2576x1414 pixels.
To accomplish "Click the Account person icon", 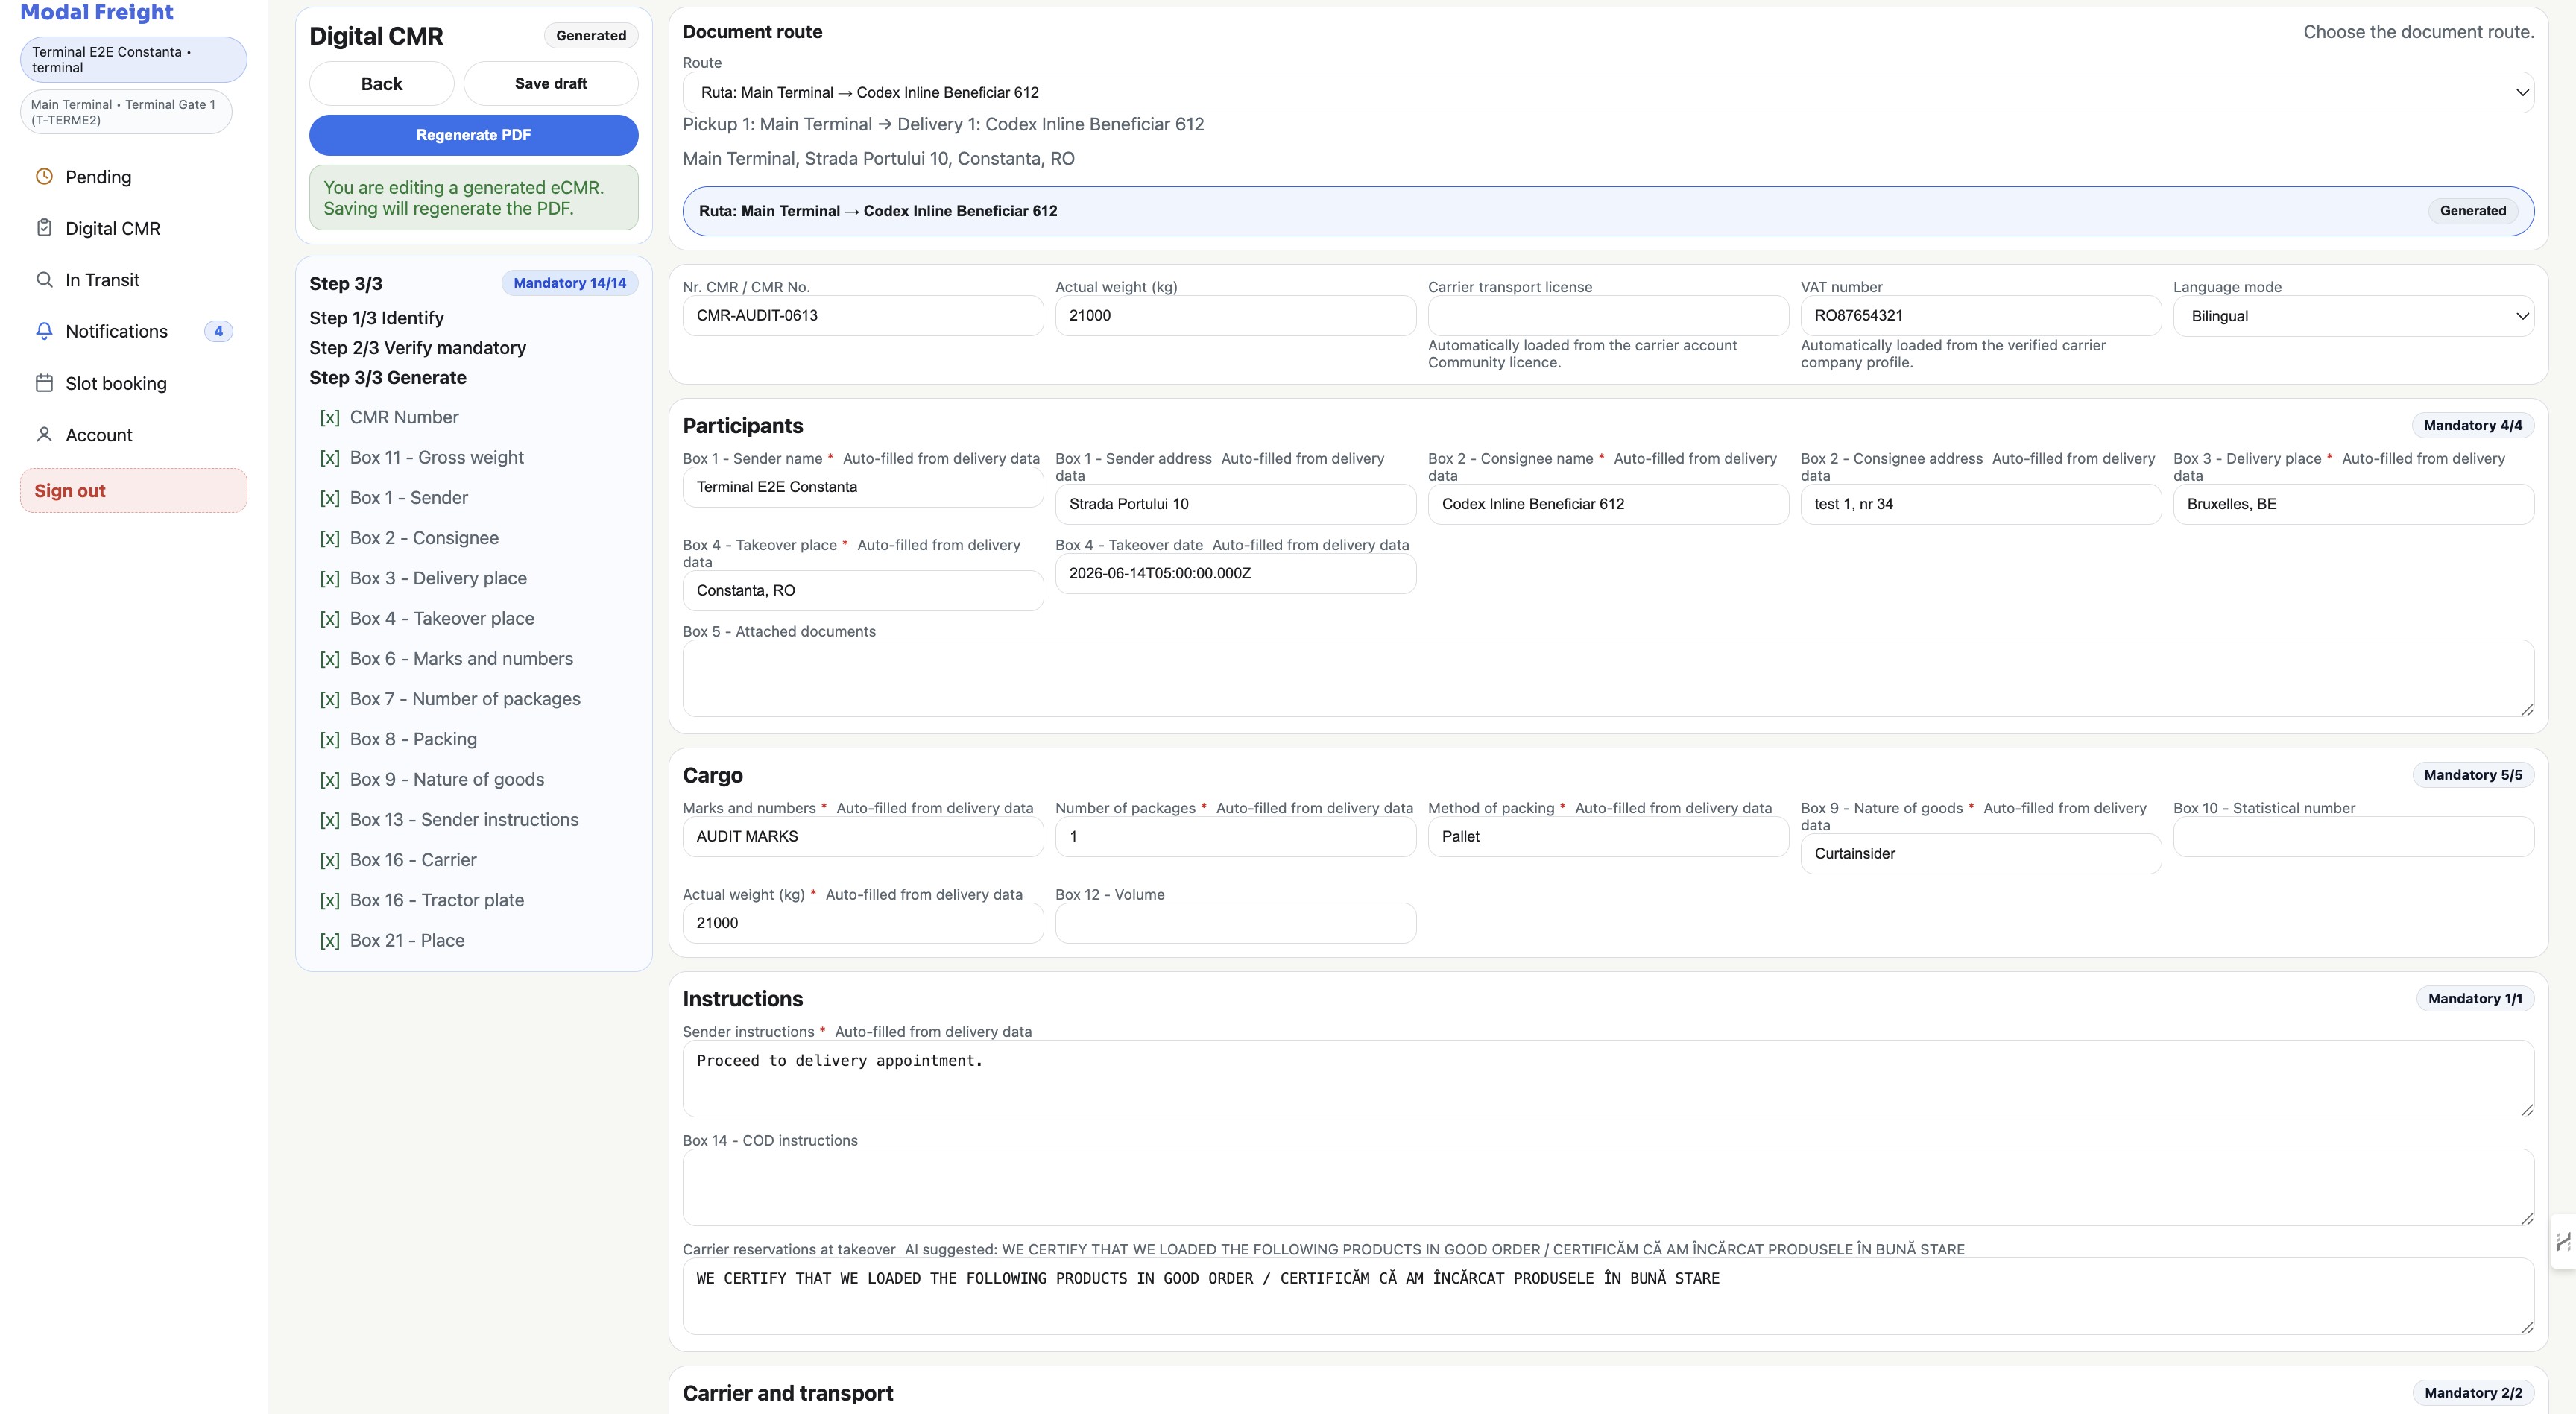I will [x=44, y=435].
